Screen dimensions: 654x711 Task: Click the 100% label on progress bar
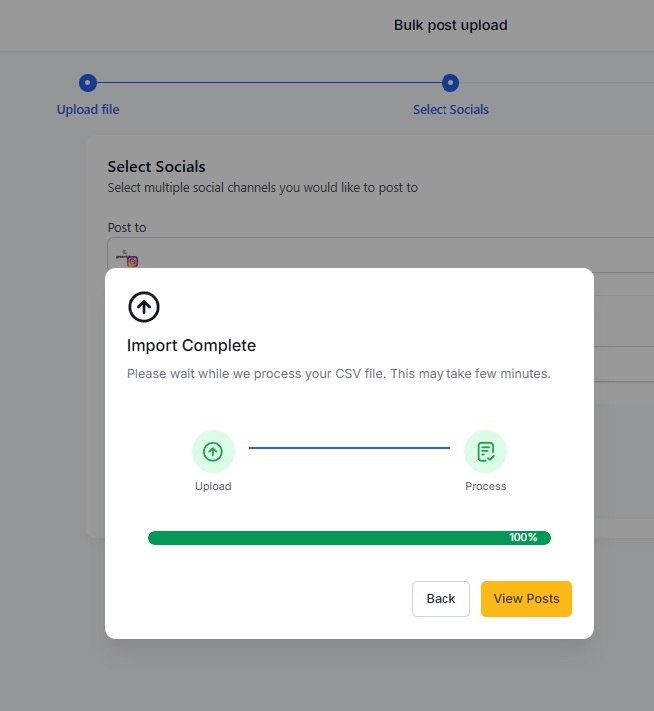[523, 537]
